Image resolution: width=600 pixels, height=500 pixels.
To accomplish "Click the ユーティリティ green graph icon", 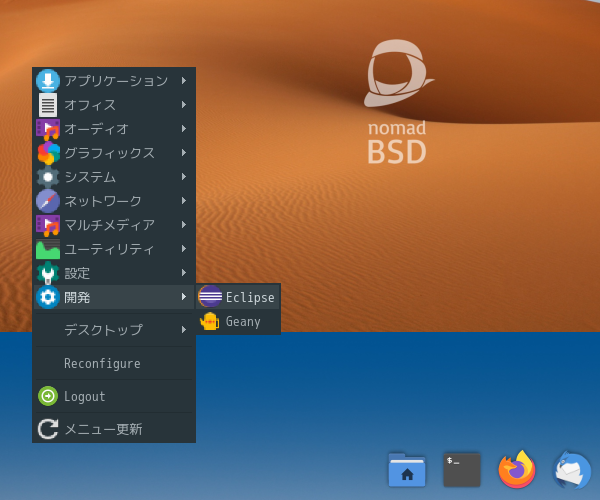I will pos(48,249).
